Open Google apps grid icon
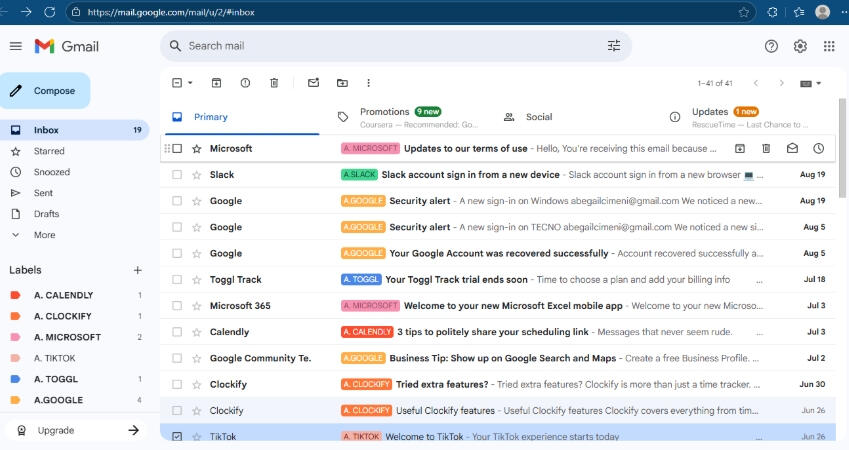 (829, 46)
